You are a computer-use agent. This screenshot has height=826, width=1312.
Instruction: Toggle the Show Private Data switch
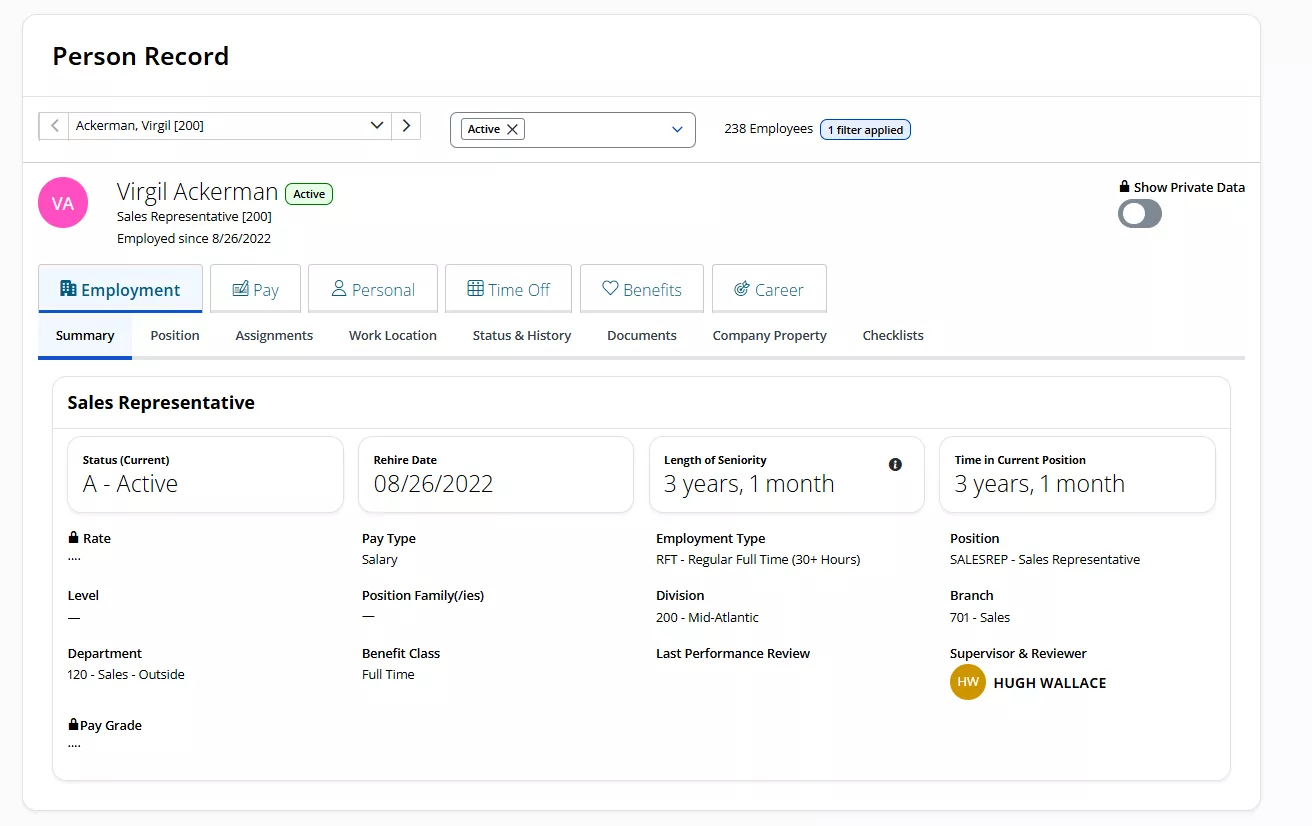click(1139, 213)
